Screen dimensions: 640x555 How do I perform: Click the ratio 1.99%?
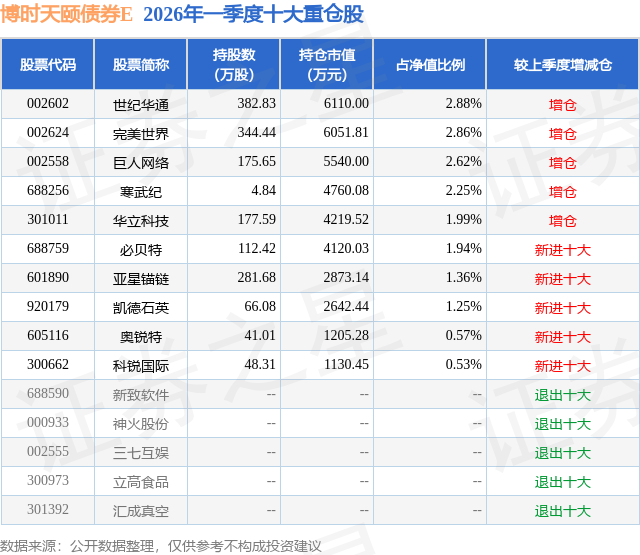click(x=464, y=220)
